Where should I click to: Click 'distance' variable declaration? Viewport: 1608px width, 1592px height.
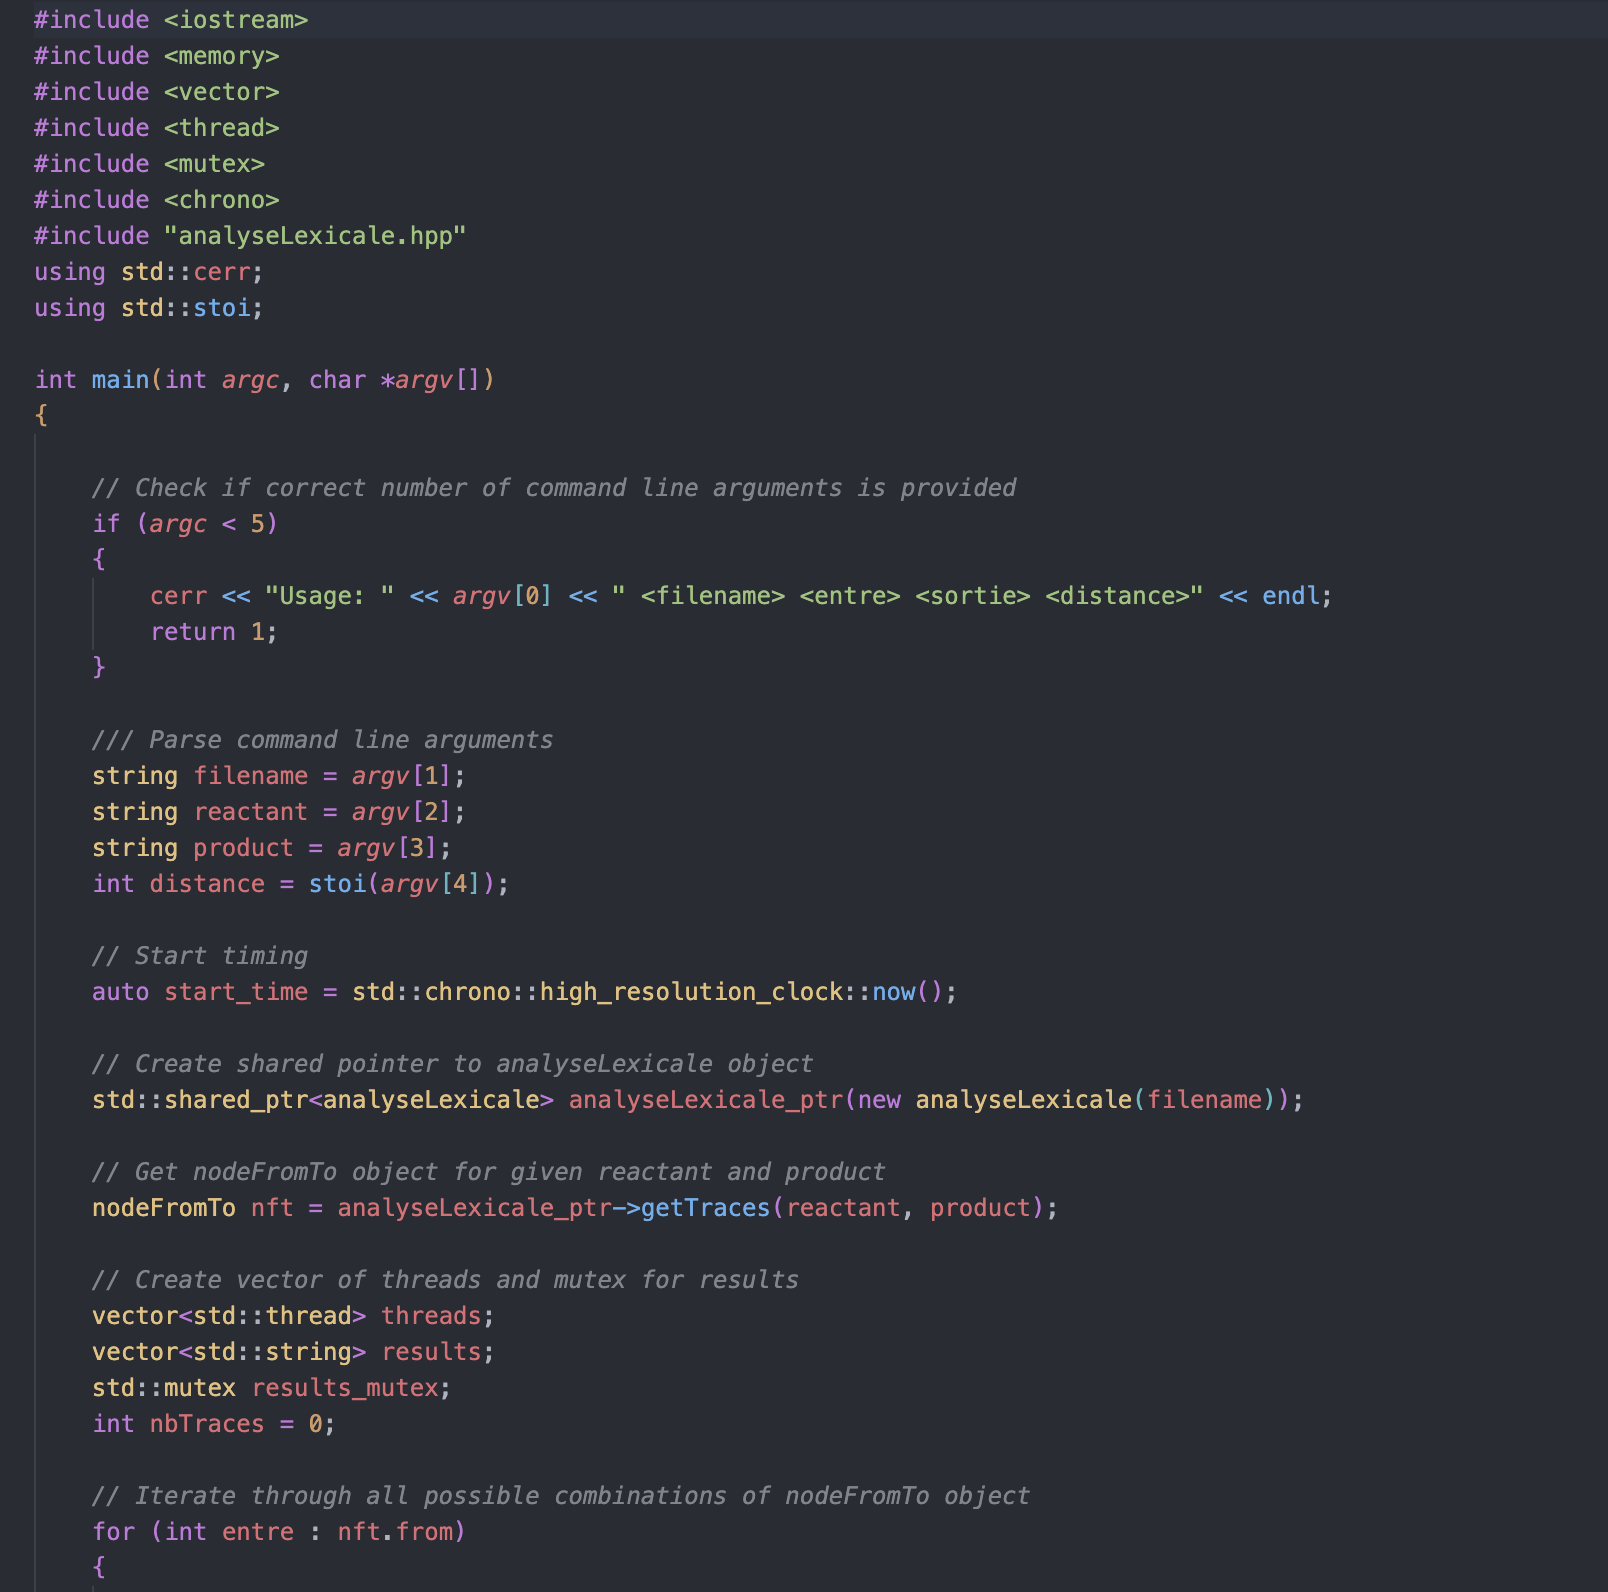(x=207, y=884)
